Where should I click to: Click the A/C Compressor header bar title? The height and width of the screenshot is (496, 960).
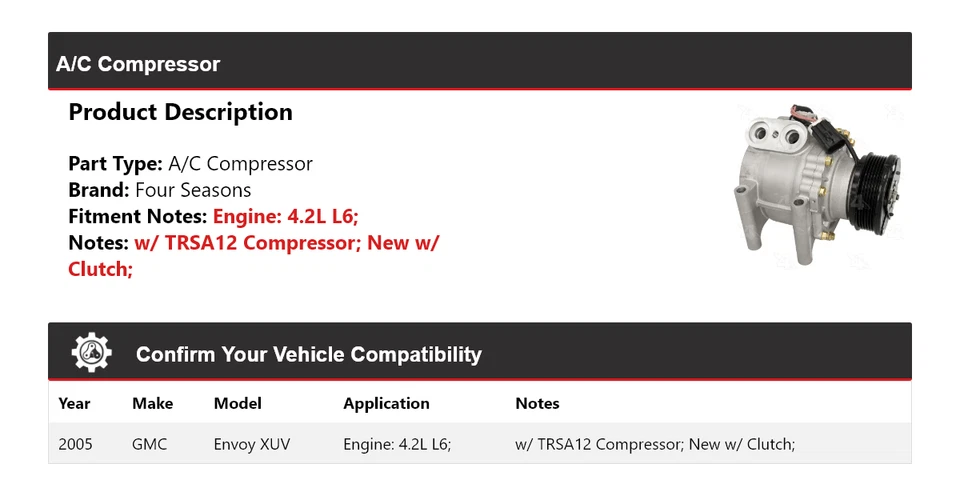[138, 64]
